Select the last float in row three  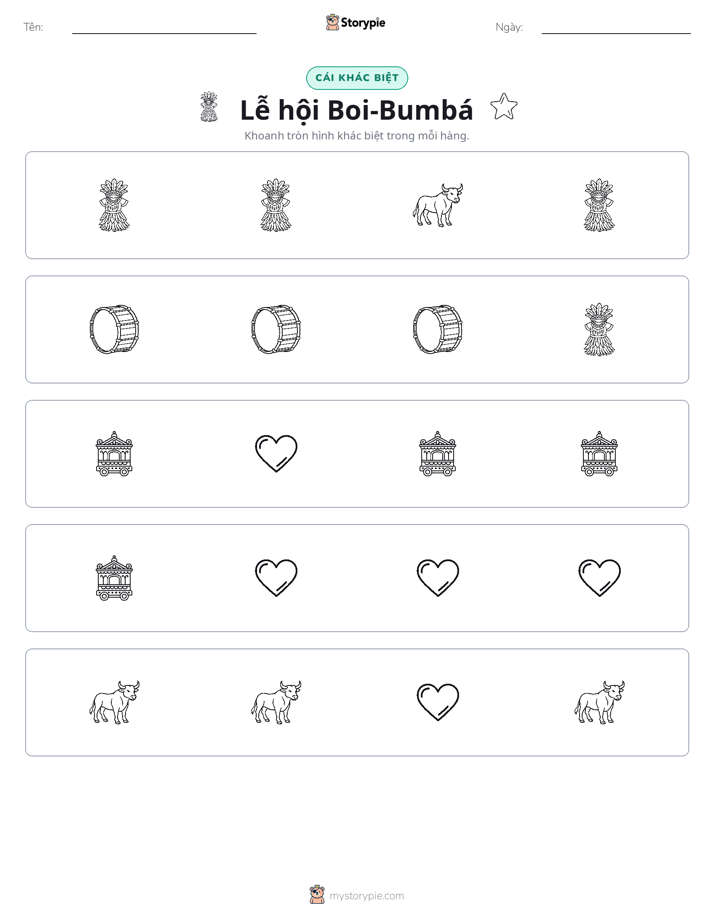(599, 454)
